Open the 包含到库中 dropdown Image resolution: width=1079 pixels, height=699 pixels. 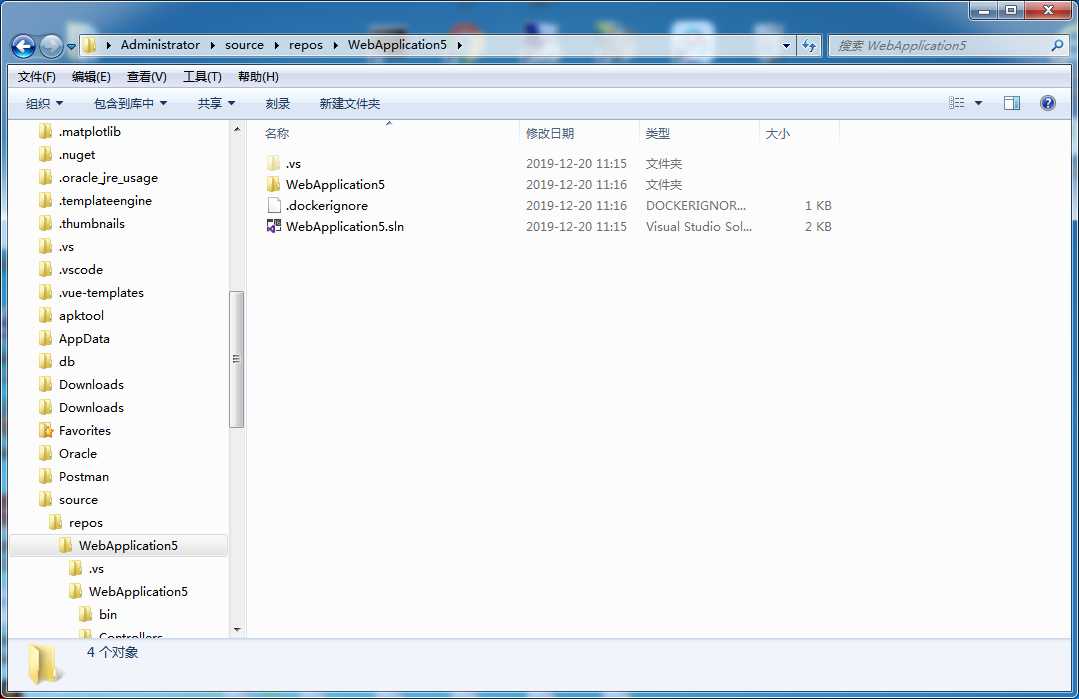coord(130,103)
